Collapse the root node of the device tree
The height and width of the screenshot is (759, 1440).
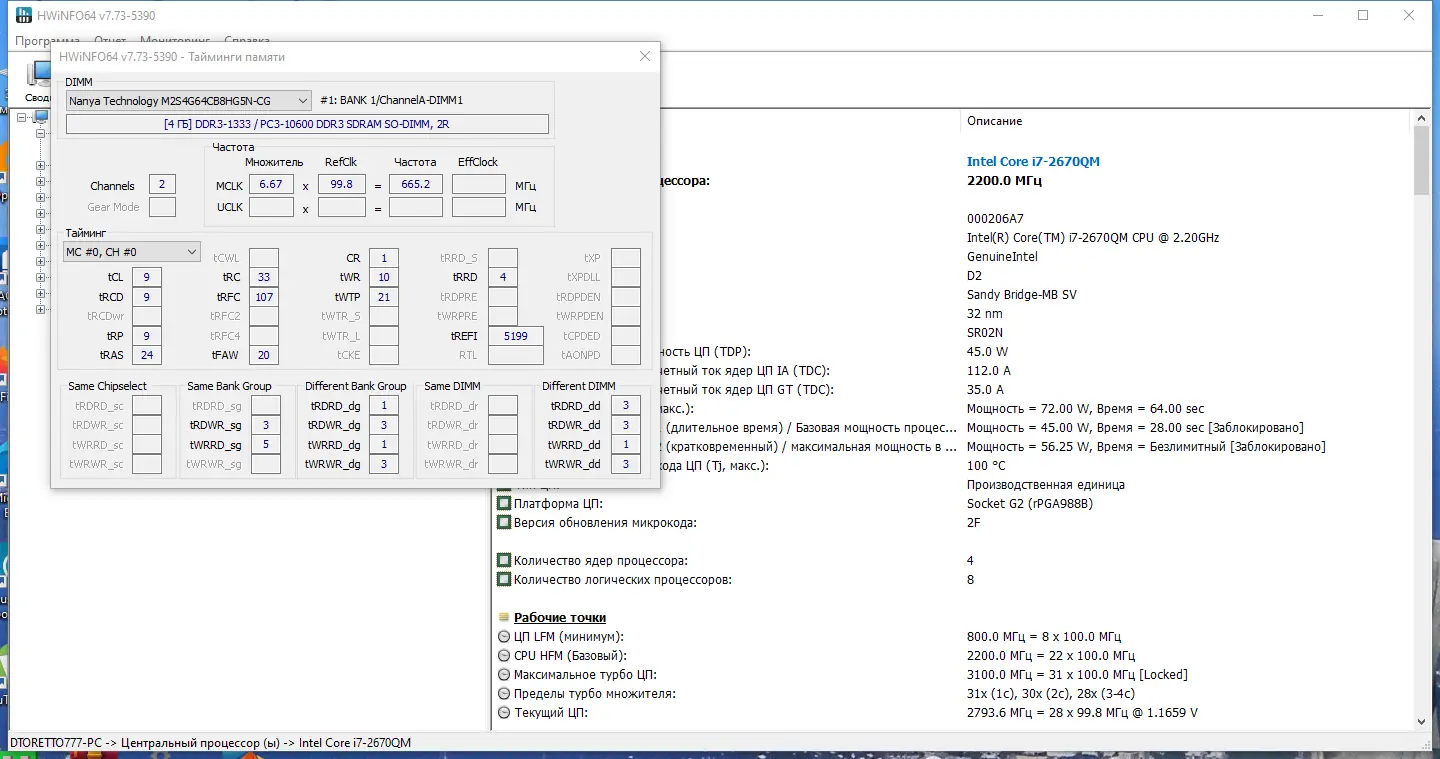(23, 117)
